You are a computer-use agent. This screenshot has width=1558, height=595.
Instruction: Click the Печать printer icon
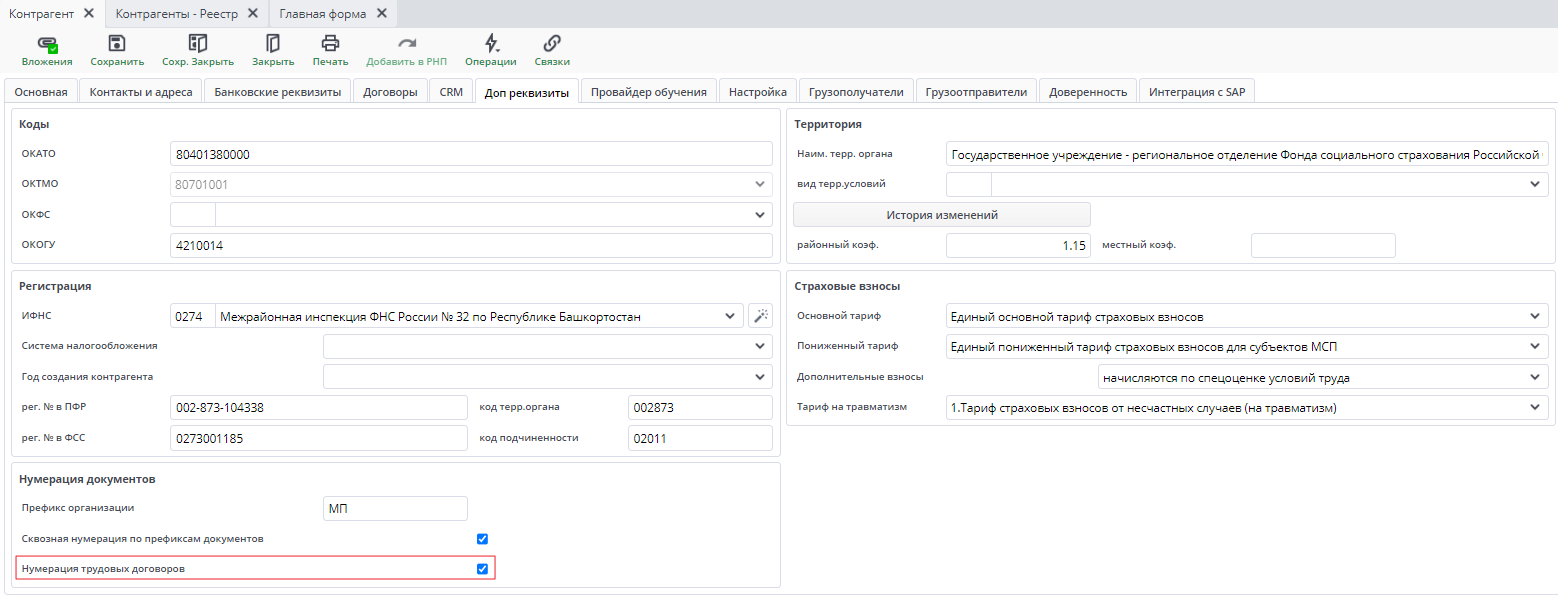point(330,44)
